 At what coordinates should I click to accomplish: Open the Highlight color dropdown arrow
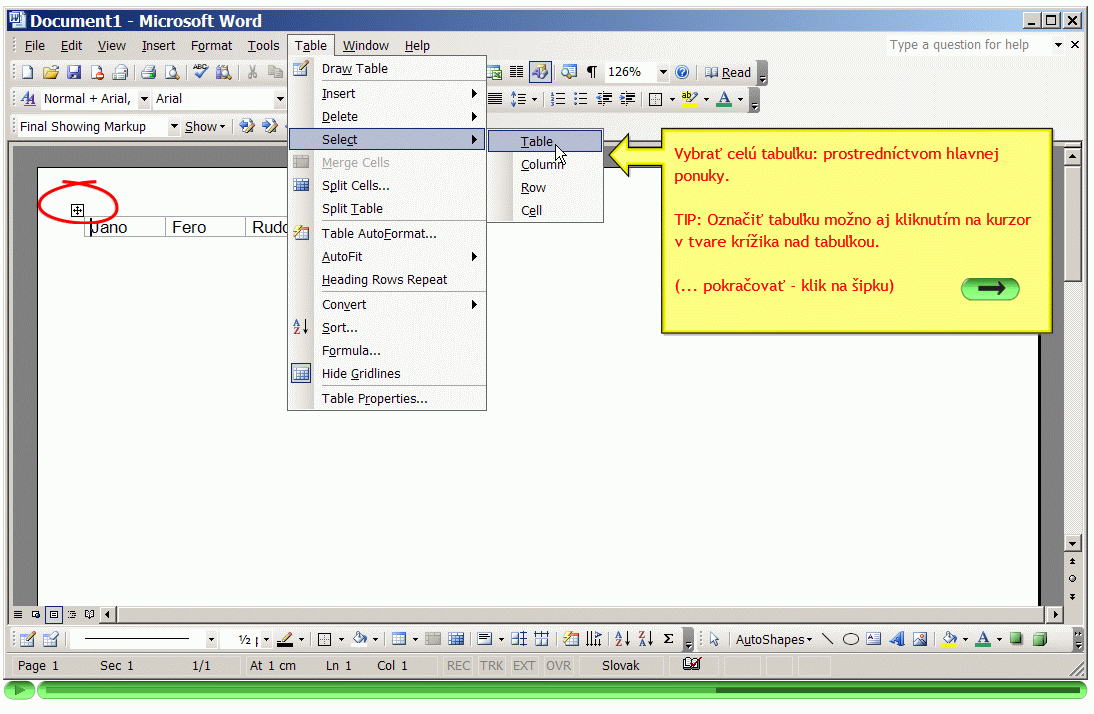pyautogui.click(x=706, y=99)
